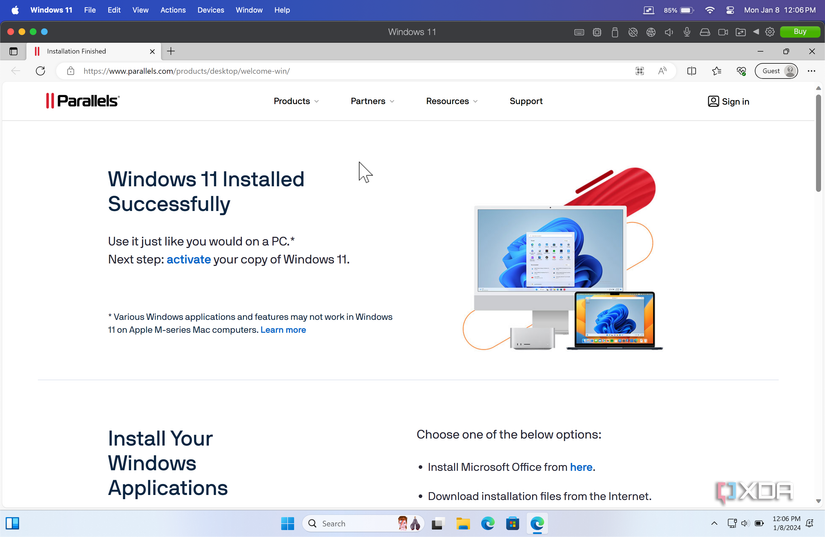Collapse Parallels toolbar icons with the triangle arrow

(x=756, y=32)
